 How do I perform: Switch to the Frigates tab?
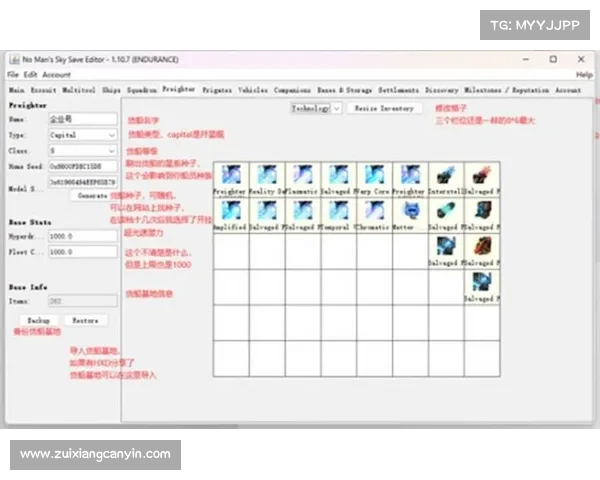pos(217,90)
